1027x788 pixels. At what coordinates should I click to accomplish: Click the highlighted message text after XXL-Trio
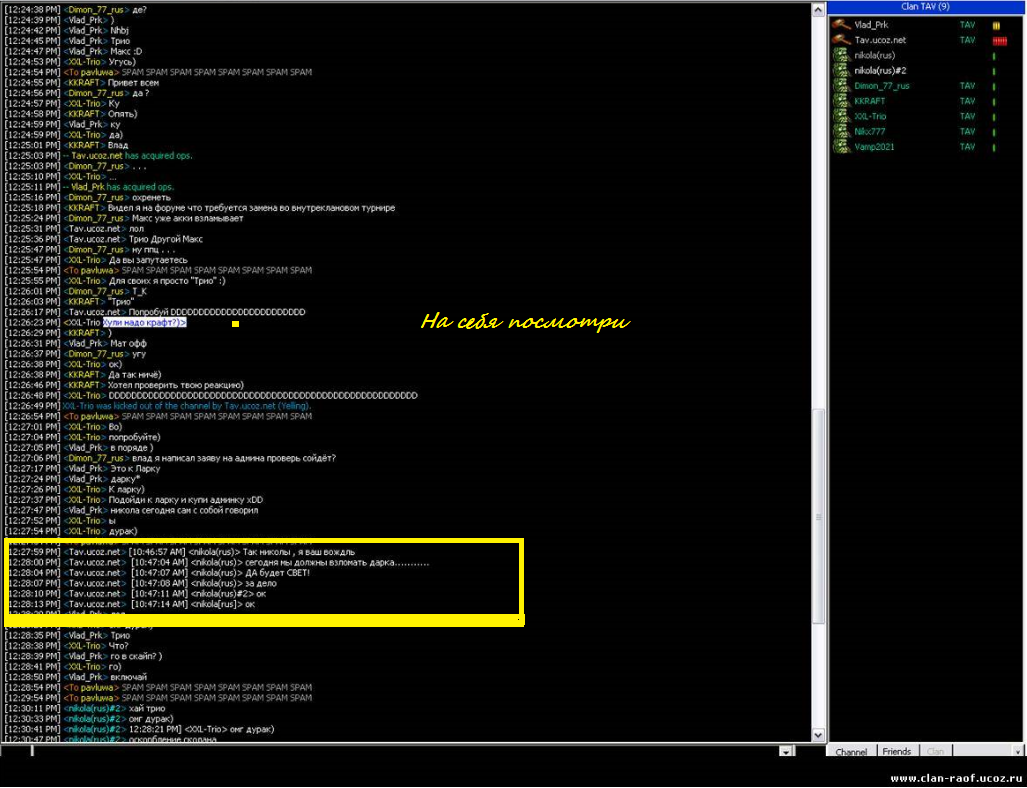point(146,322)
